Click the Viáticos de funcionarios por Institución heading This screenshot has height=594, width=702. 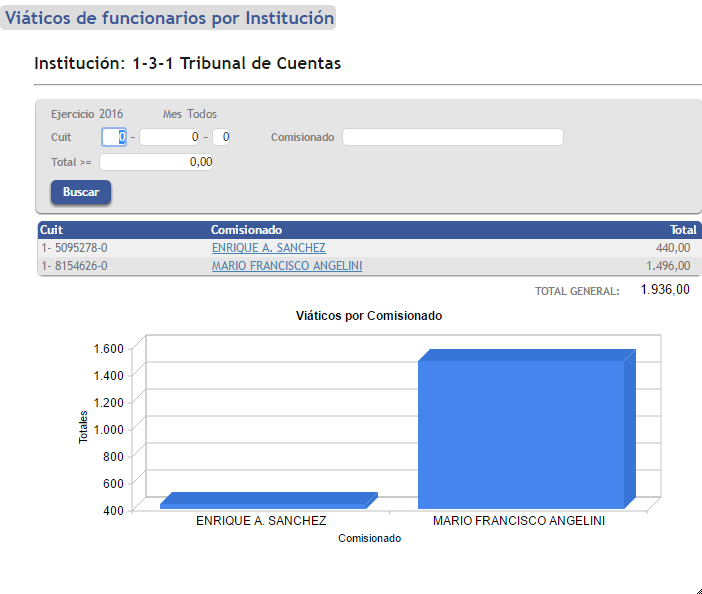tap(169, 18)
